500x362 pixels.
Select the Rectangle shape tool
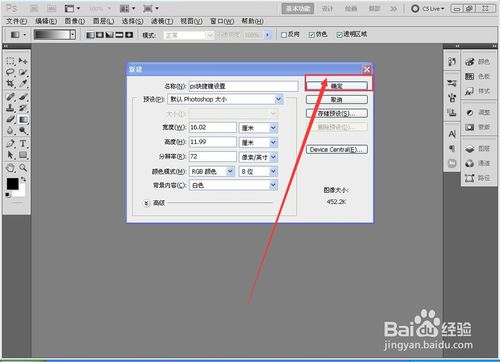tap(23, 155)
